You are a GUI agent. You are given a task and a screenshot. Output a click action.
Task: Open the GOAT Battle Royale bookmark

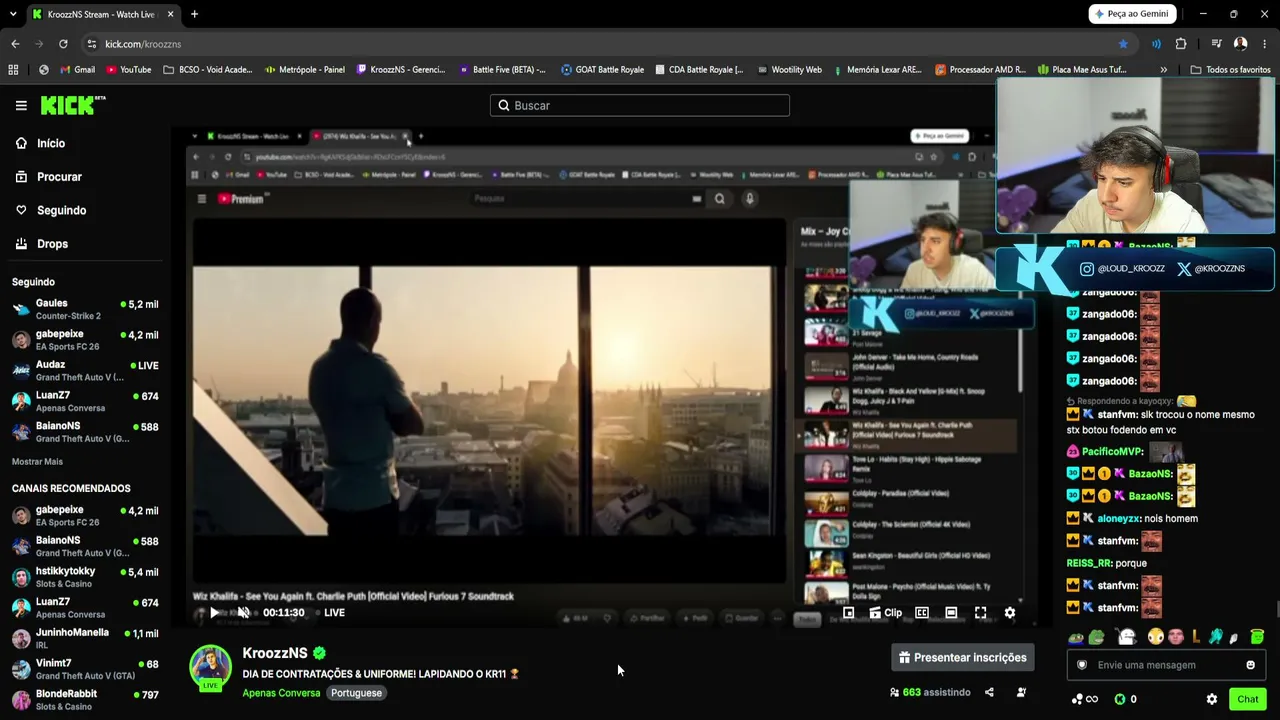tap(602, 70)
